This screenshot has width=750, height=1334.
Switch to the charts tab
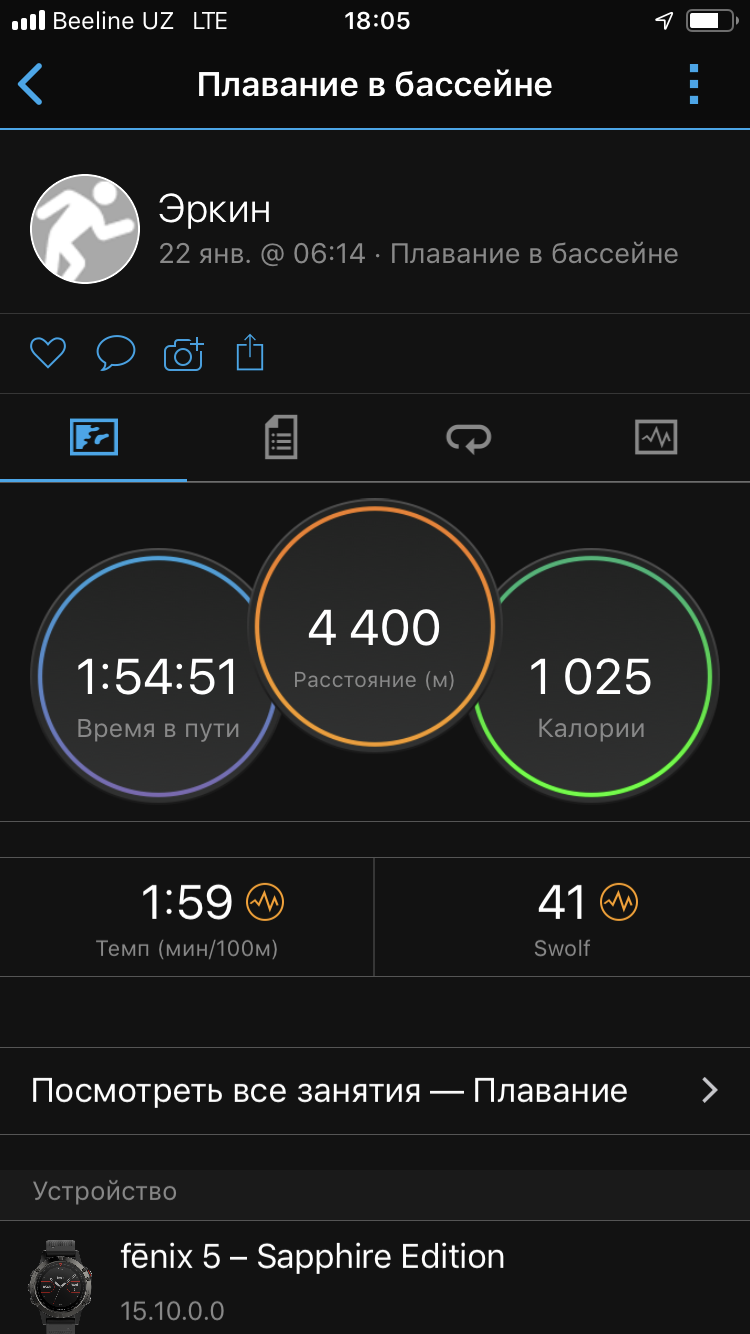tap(656, 437)
